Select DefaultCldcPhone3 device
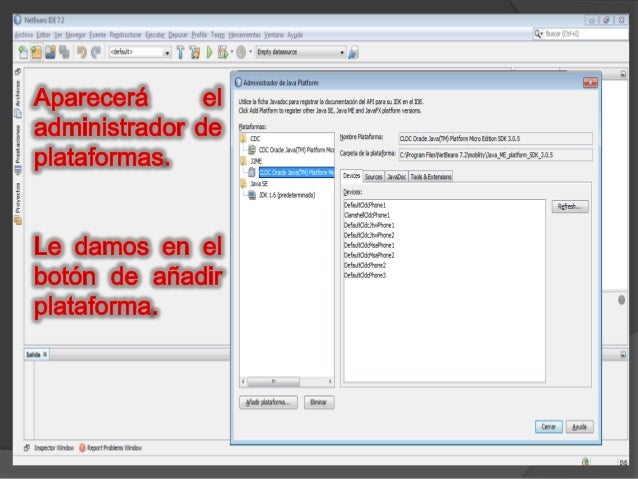Viewport: 638px width, 479px height. click(365, 275)
